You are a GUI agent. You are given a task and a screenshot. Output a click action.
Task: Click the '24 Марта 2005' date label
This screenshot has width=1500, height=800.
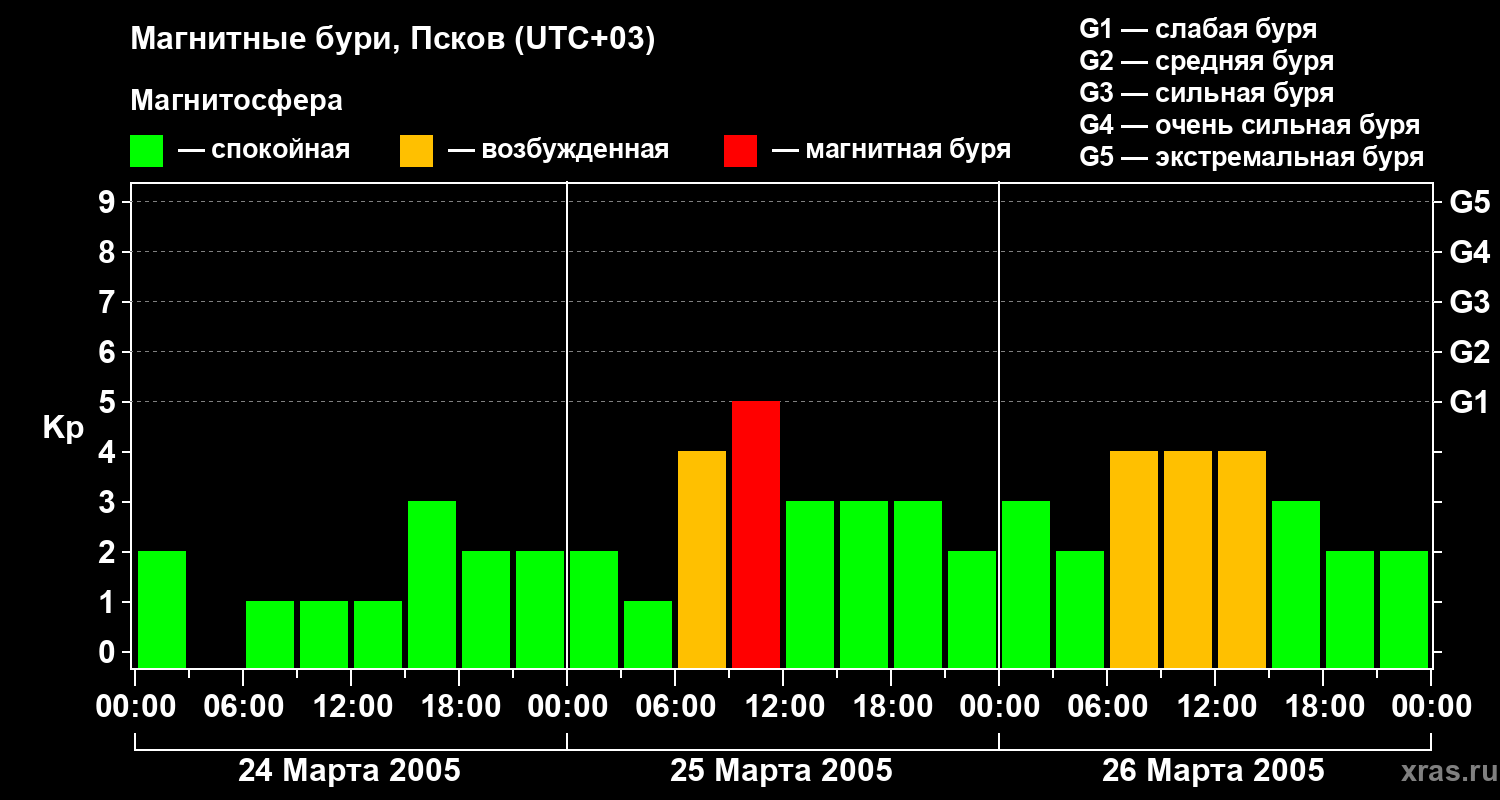point(349,770)
